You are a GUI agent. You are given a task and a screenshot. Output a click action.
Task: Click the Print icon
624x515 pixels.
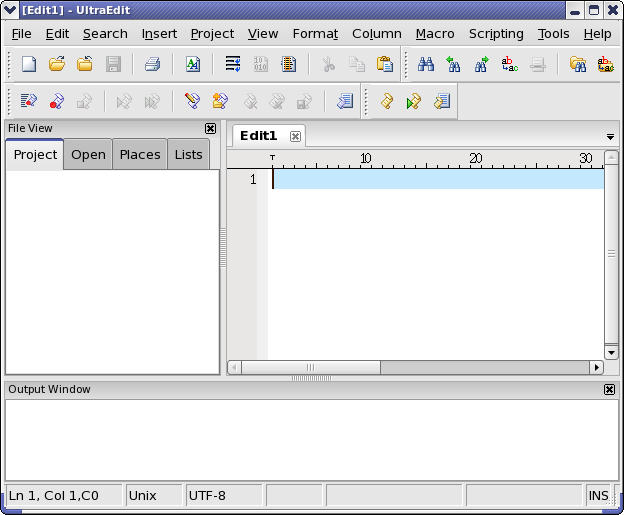pyautogui.click(x=153, y=64)
